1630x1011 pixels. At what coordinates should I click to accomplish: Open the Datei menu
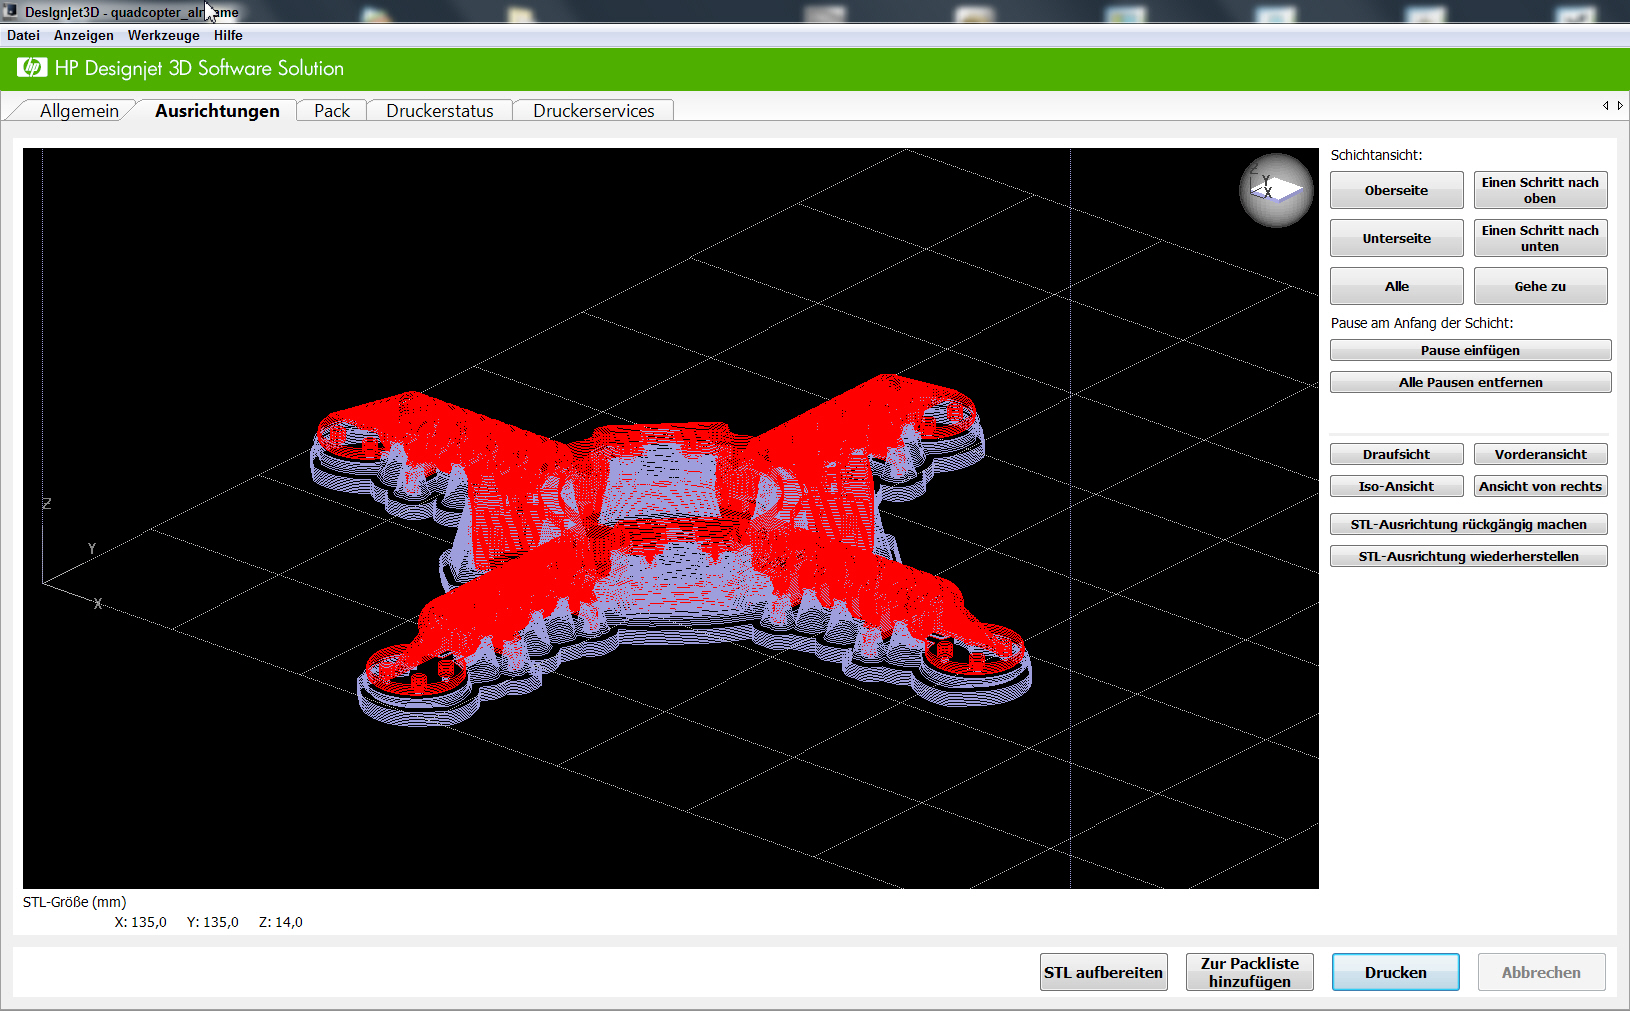(23, 35)
